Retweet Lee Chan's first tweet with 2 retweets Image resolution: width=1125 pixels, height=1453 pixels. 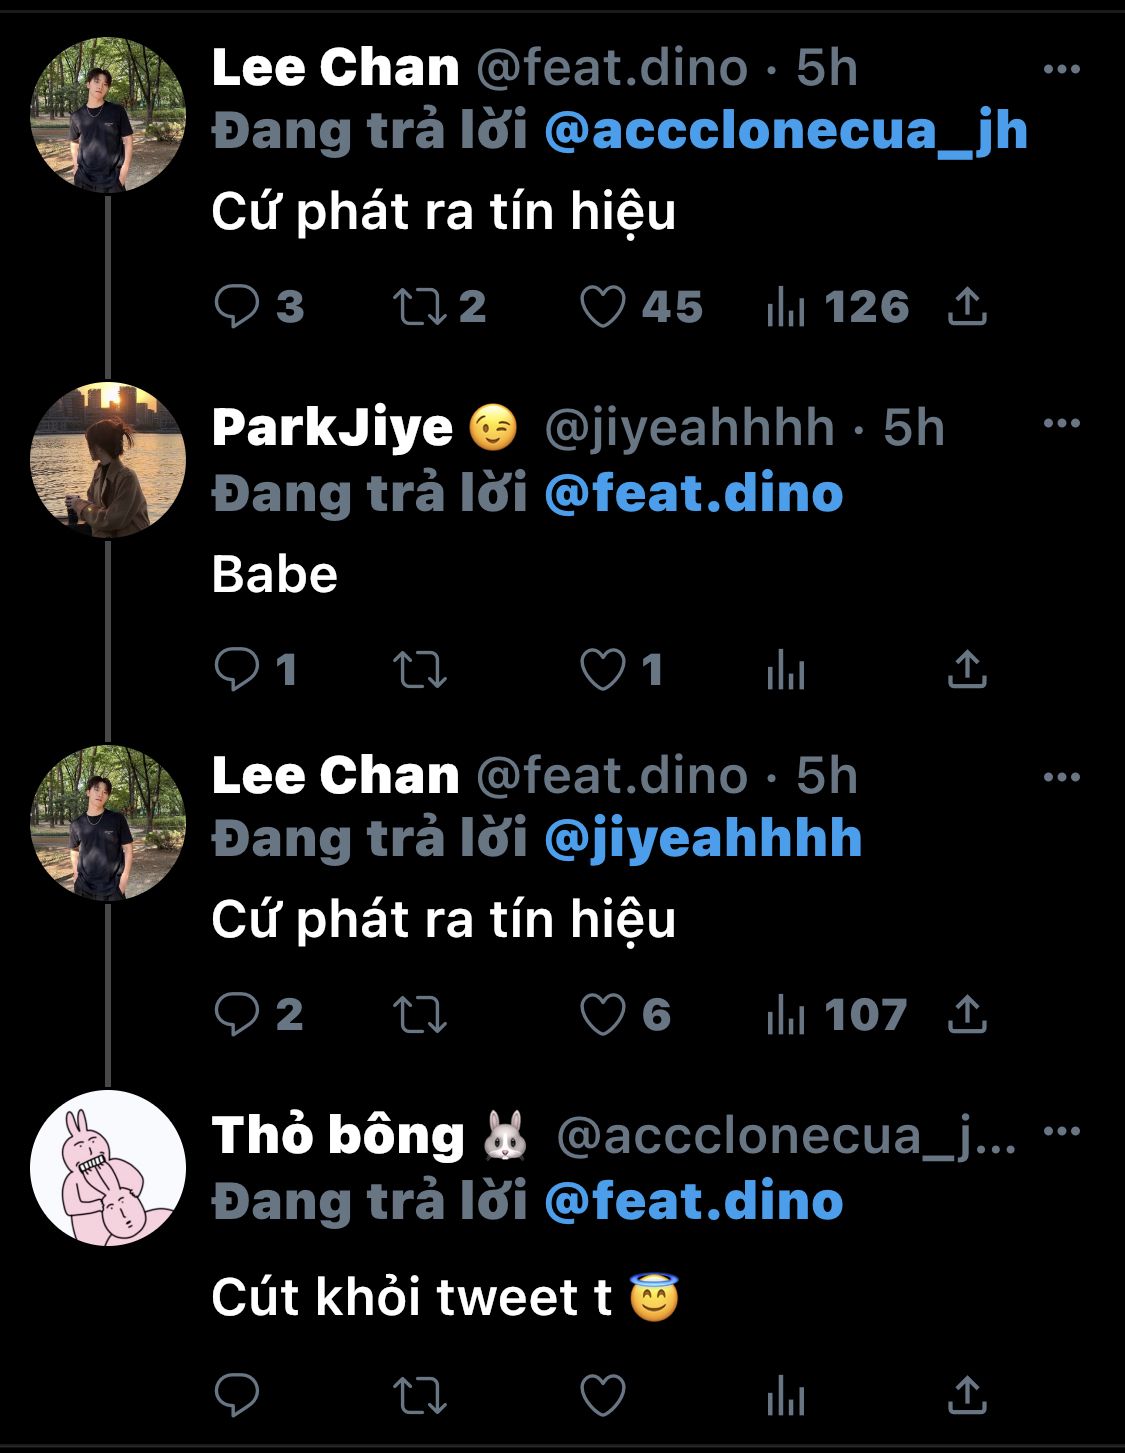tap(419, 307)
